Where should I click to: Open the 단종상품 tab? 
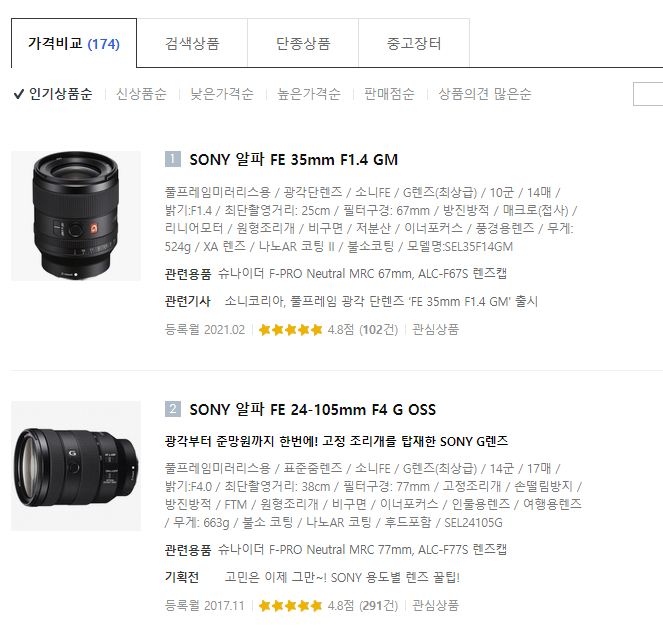(303, 43)
